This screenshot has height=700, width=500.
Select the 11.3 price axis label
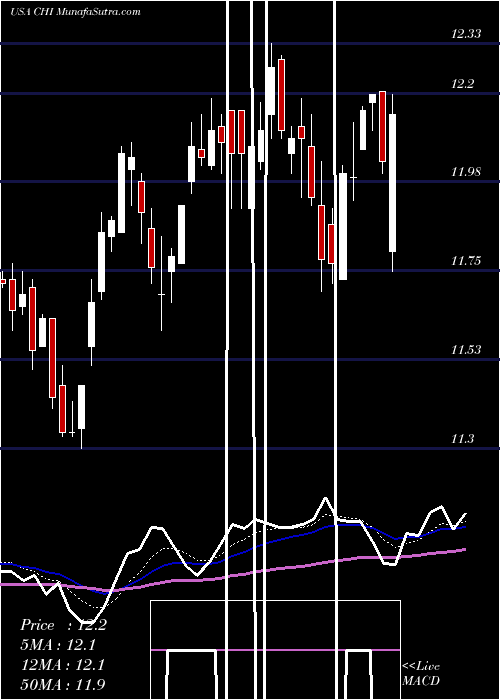point(462,439)
